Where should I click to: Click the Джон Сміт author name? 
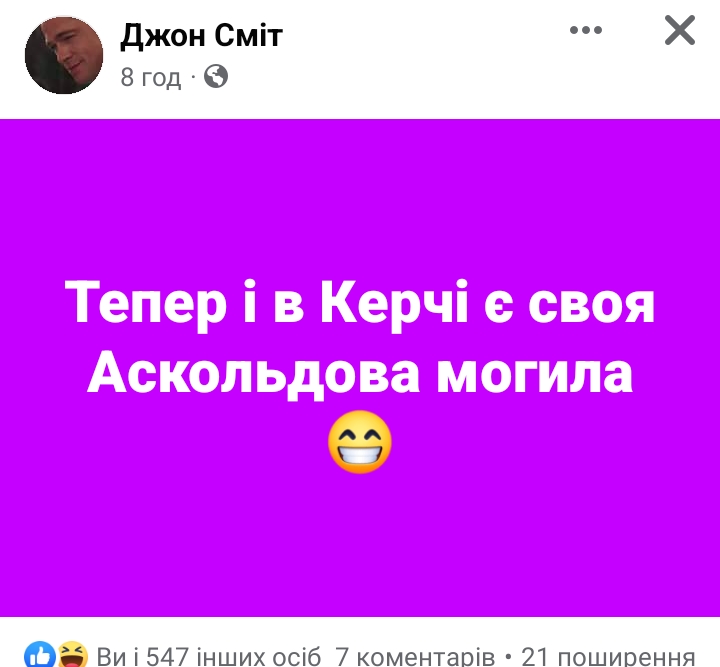[x=201, y=35]
